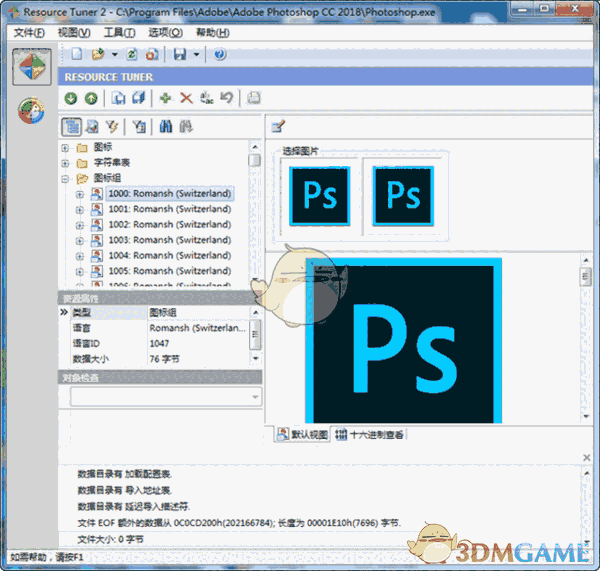Select the second Ps icon thumbnail
600x571 pixels.
[403, 196]
